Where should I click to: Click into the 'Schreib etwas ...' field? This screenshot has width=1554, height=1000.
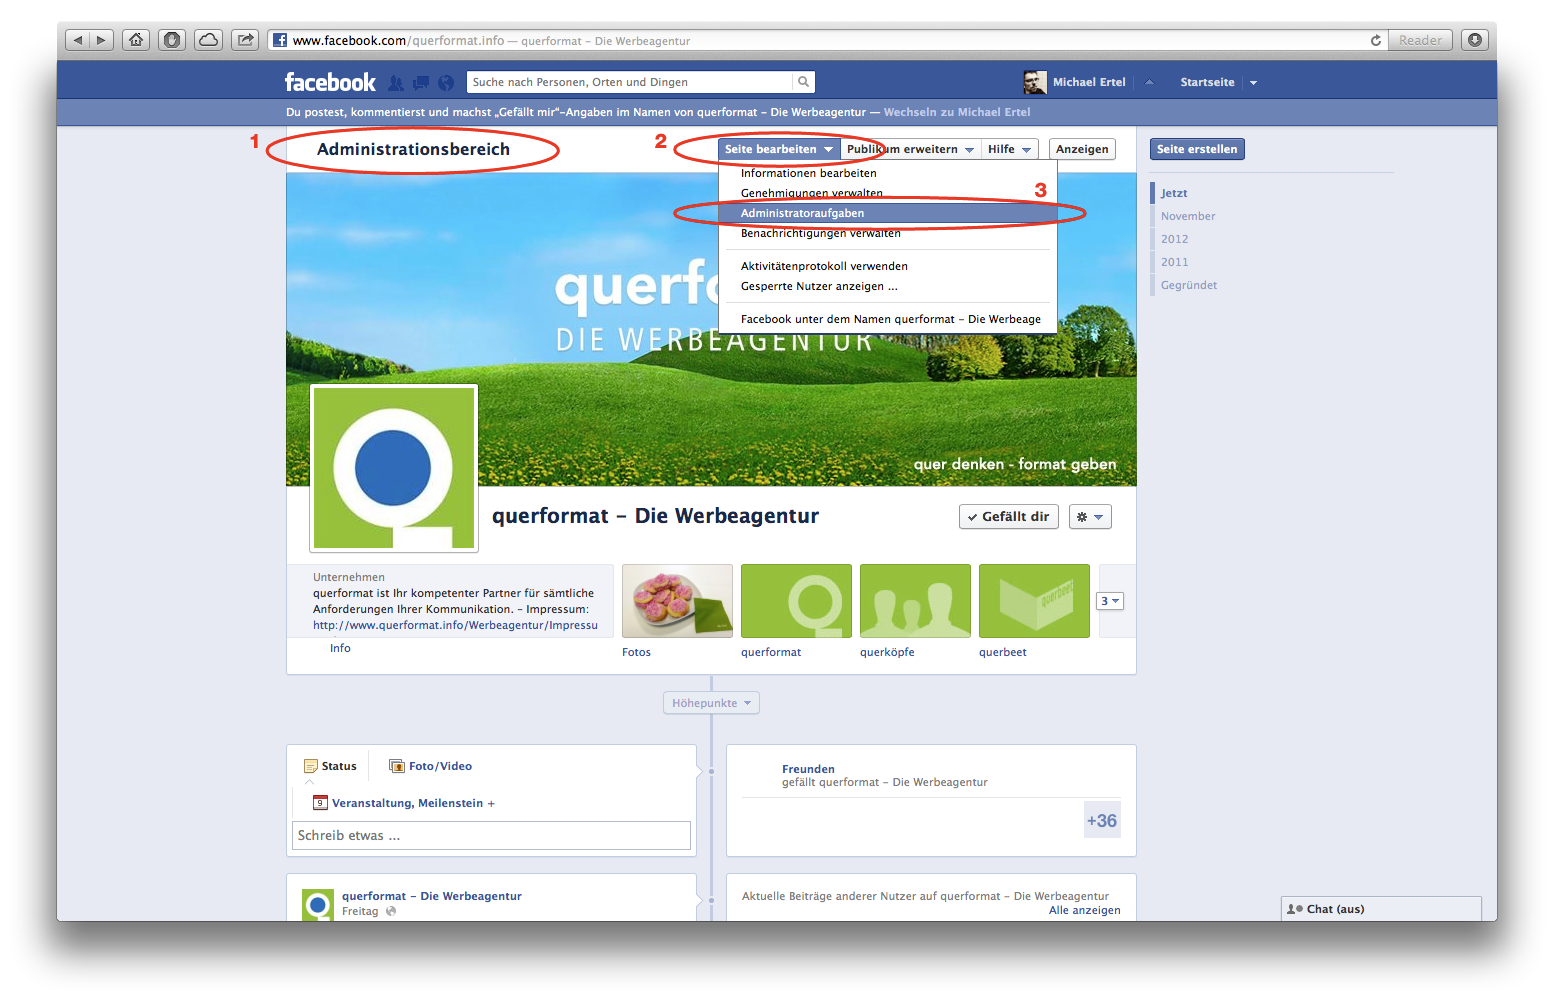click(x=491, y=835)
